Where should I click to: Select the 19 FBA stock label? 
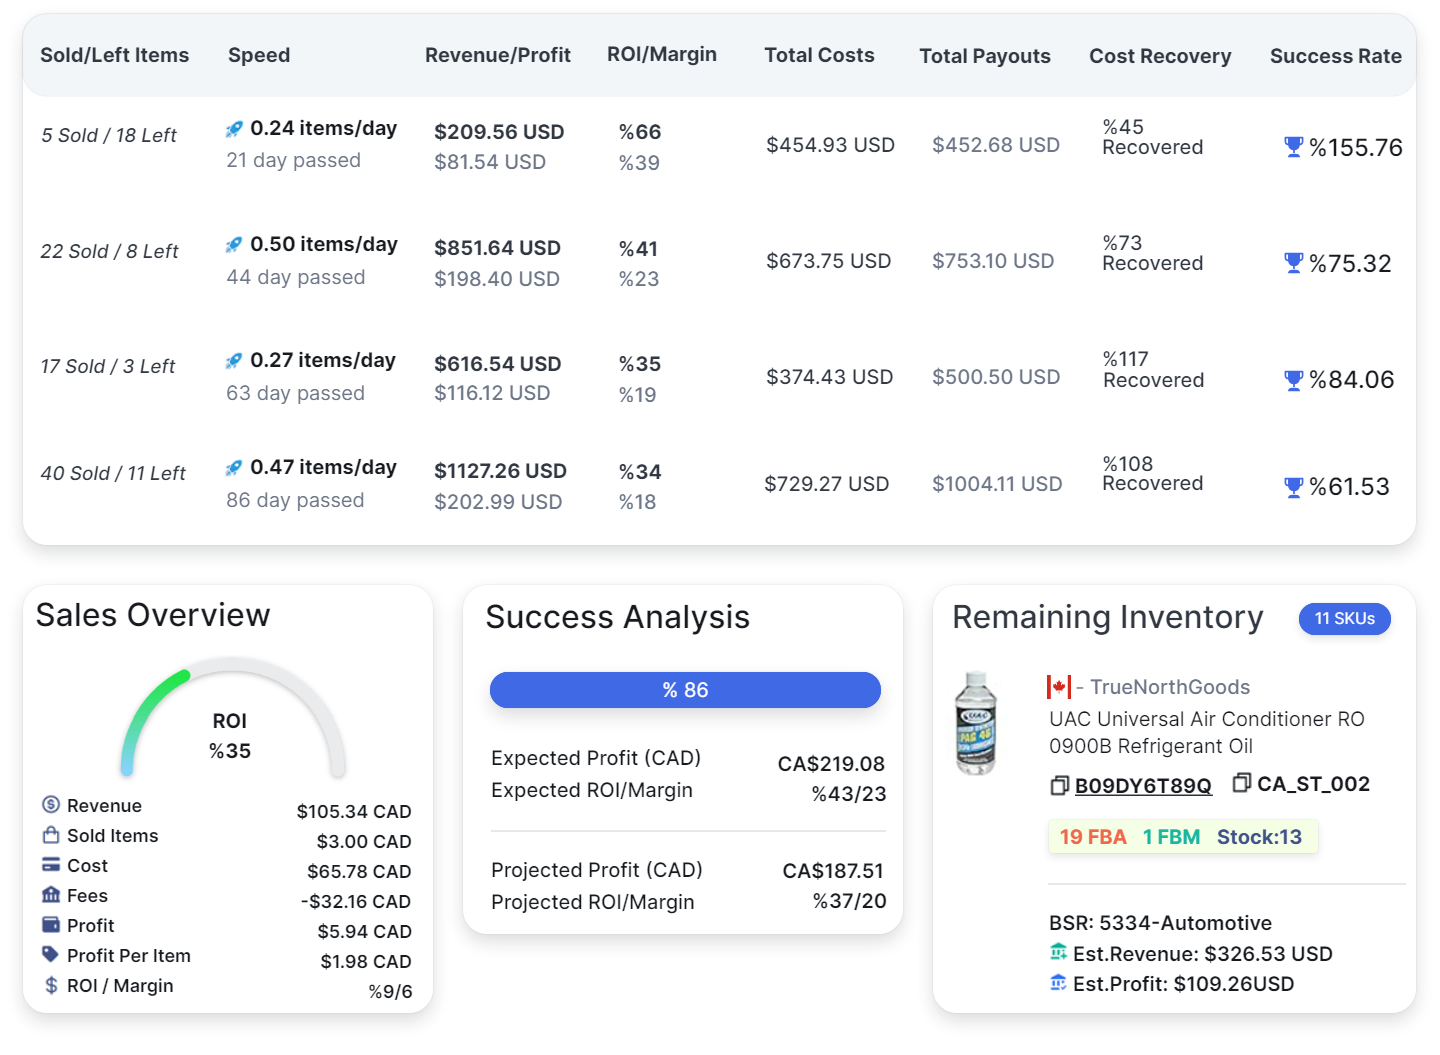coord(1092,837)
